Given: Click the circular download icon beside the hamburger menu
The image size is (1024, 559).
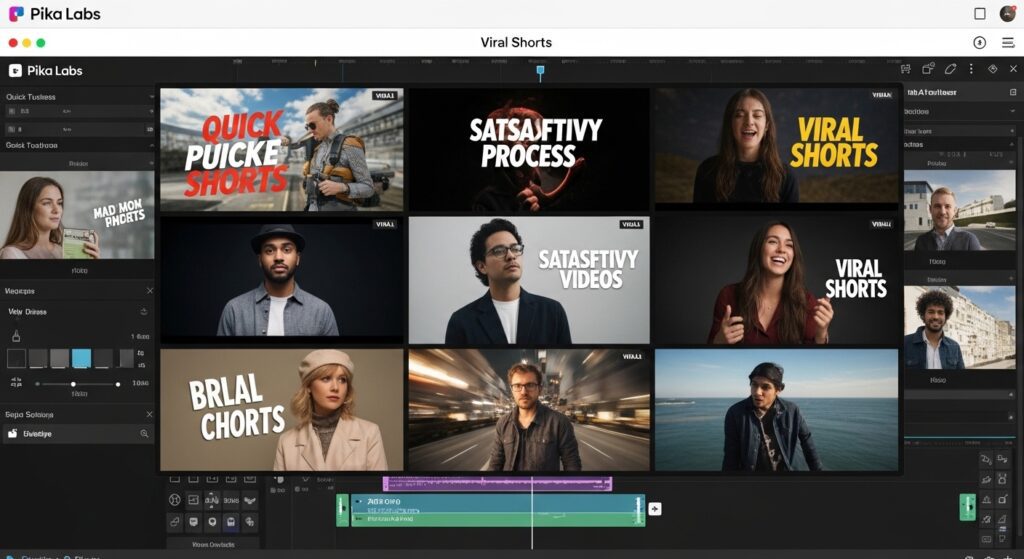Looking at the screenshot, I should pyautogui.click(x=980, y=43).
